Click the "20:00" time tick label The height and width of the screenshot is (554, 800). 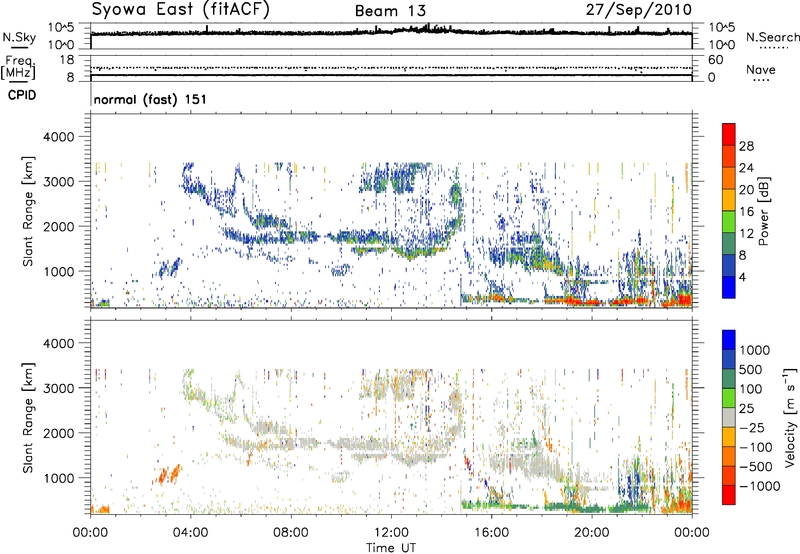(x=591, y=533)
